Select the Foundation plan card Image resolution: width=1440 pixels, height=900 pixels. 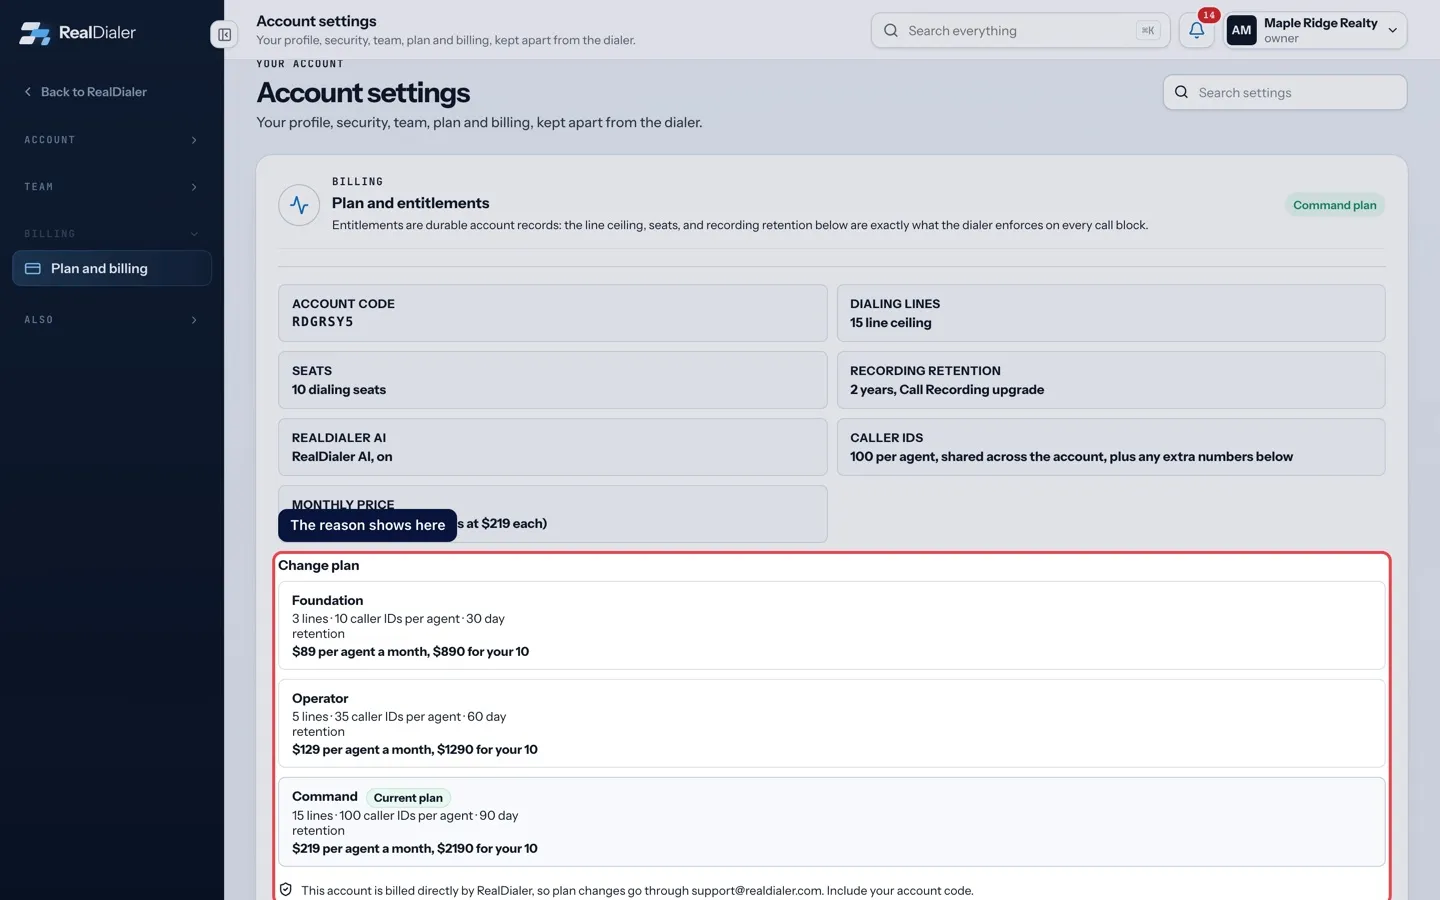(x=832, y=625)
